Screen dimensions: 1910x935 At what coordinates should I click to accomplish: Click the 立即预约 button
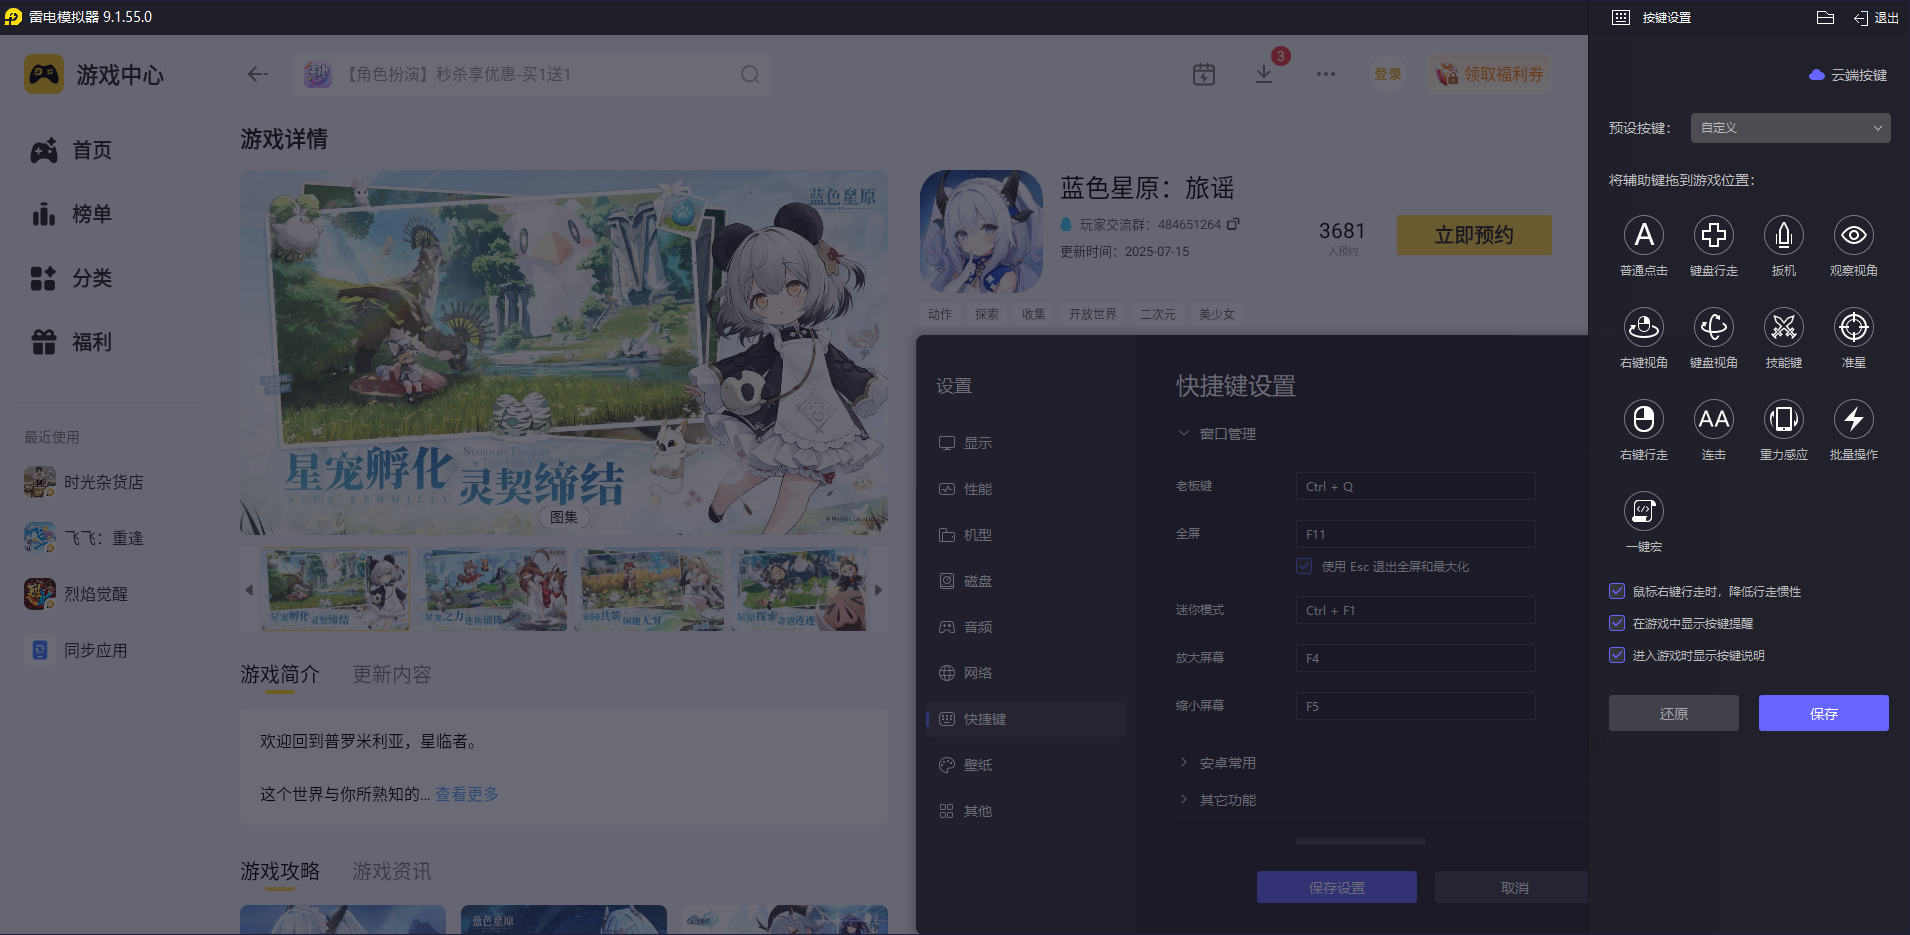[x=1473, y=235]
